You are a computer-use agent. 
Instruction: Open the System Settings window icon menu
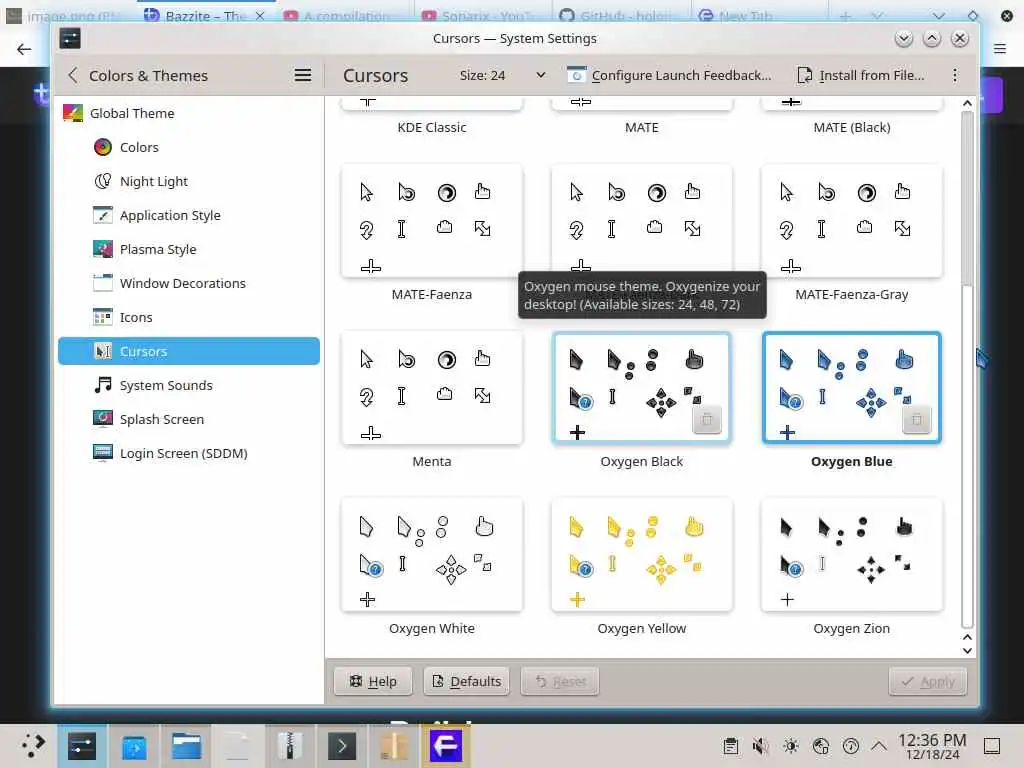click(70, 39)
